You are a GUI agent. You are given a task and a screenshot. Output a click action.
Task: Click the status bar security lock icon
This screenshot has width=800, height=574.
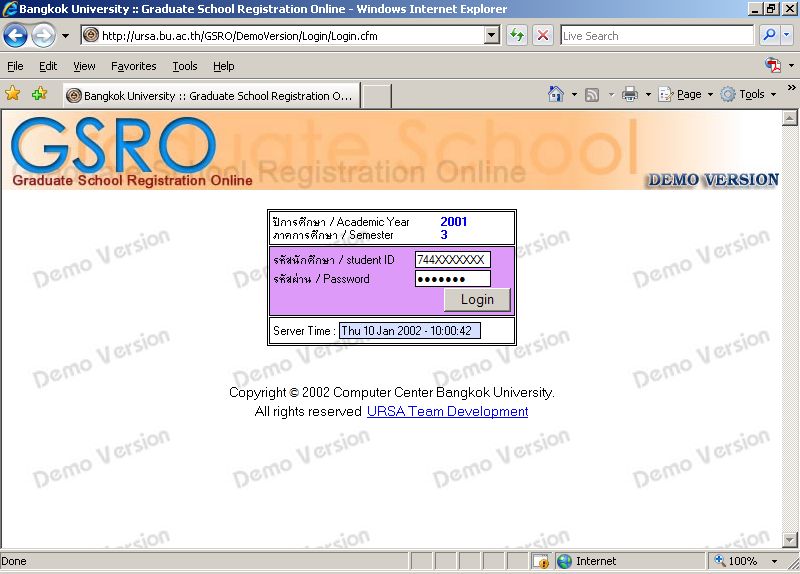[x=540, y=561]
